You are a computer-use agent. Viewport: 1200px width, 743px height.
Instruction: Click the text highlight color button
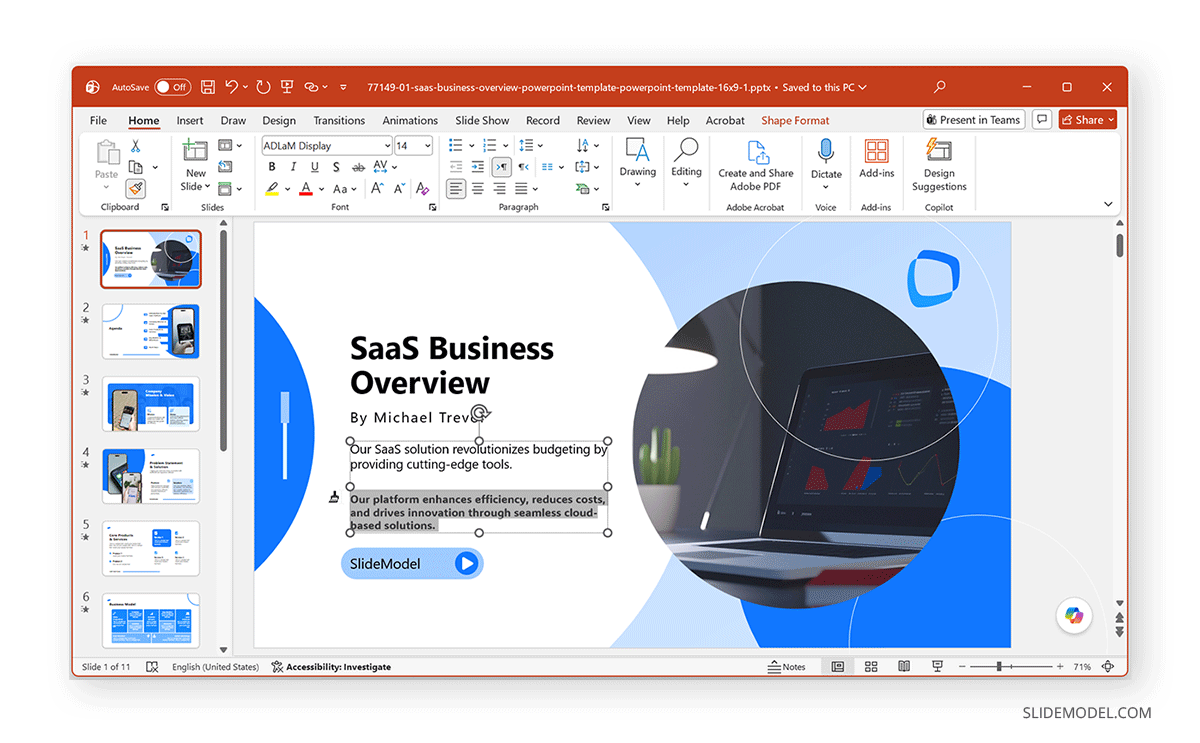click(272, 188)
